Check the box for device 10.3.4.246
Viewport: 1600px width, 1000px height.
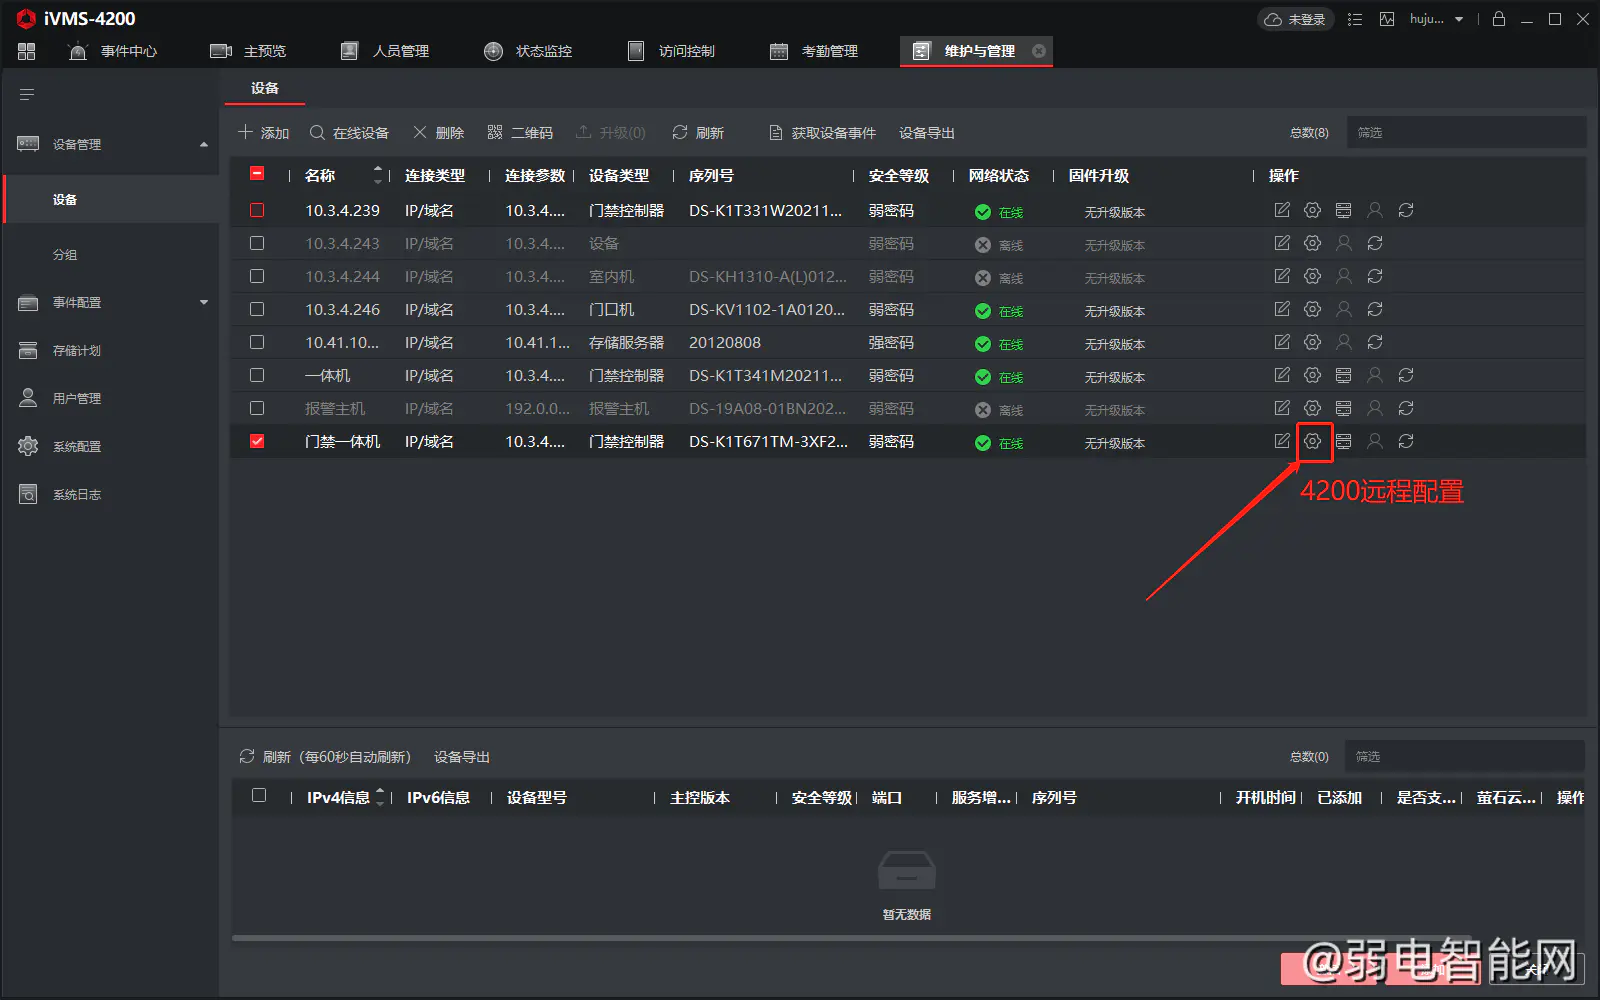[x=257, y=309]
